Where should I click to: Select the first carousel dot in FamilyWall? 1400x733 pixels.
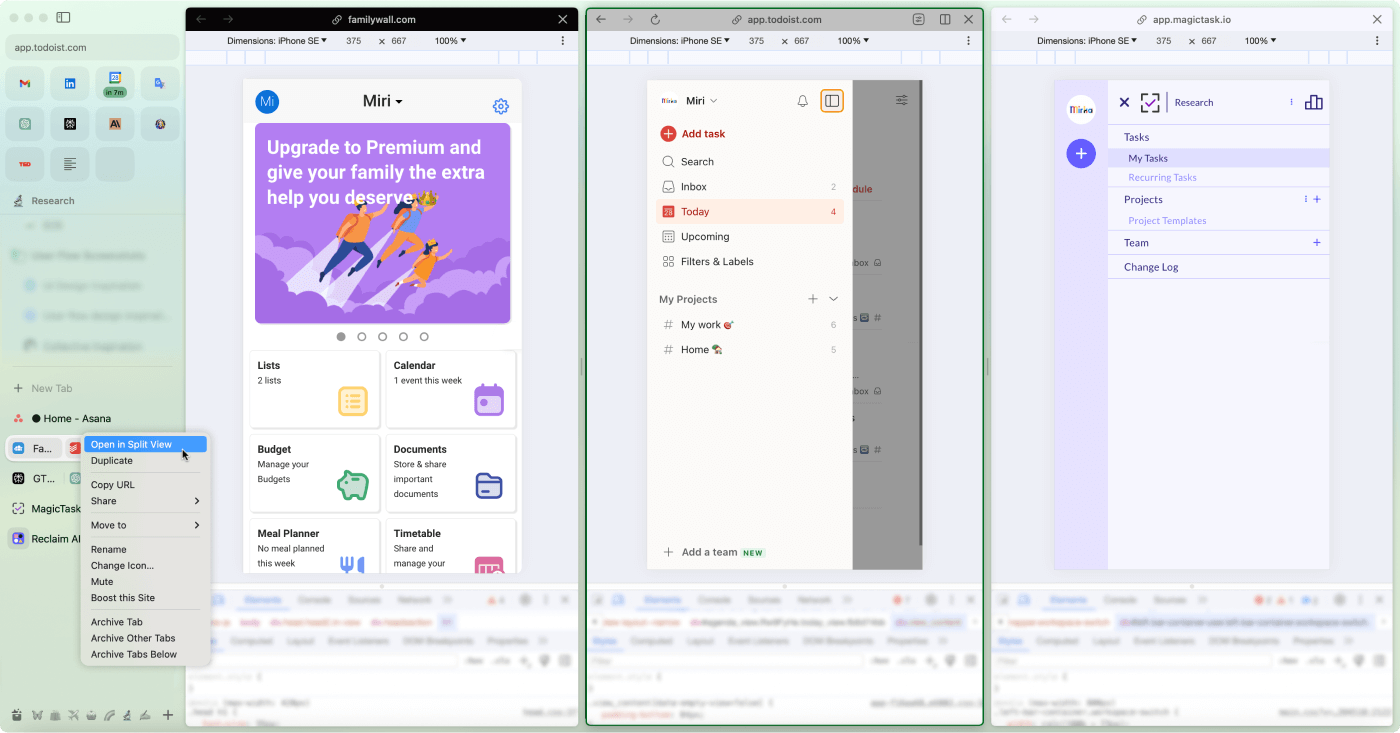tap(341, 337)
